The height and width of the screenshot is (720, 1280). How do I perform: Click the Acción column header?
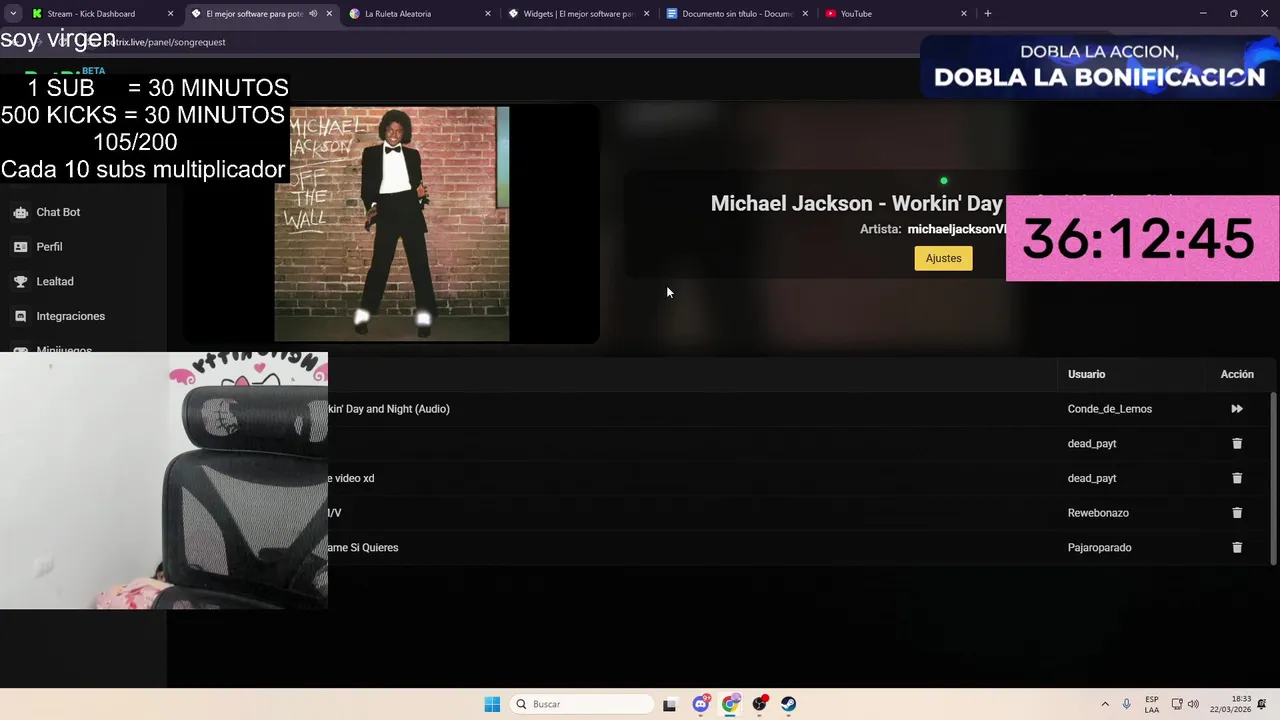coord(1237,374)
